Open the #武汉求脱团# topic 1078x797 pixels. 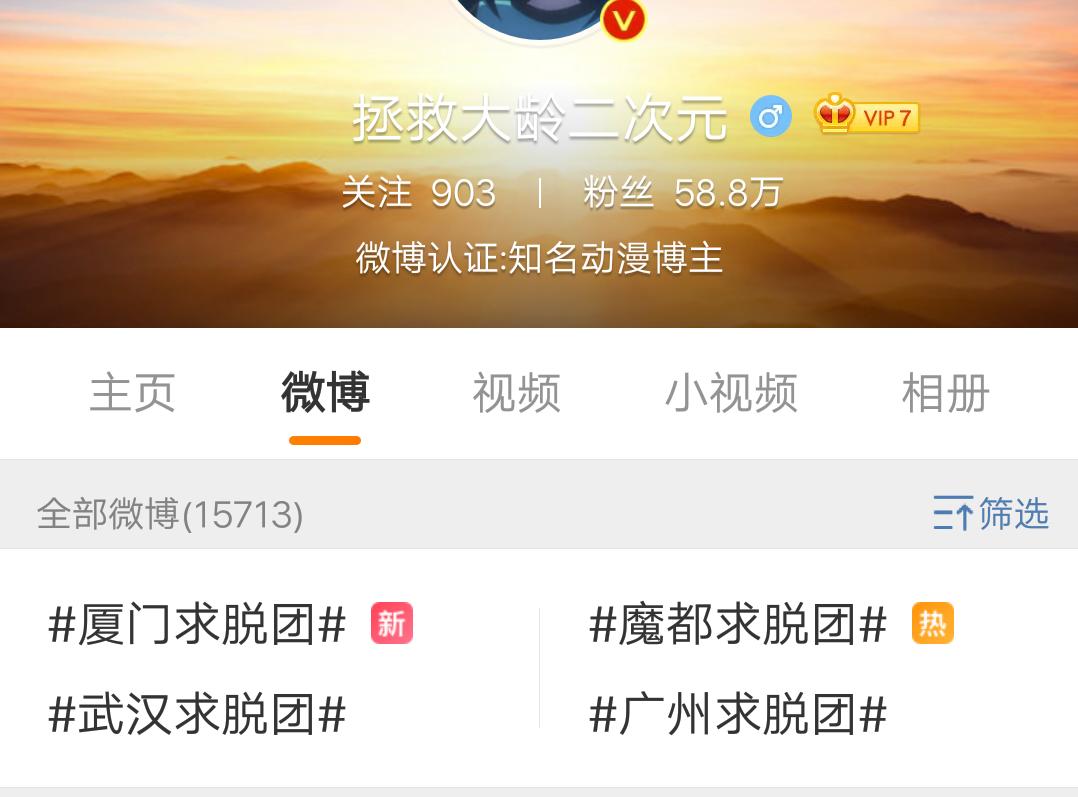[x=197, y=714]
